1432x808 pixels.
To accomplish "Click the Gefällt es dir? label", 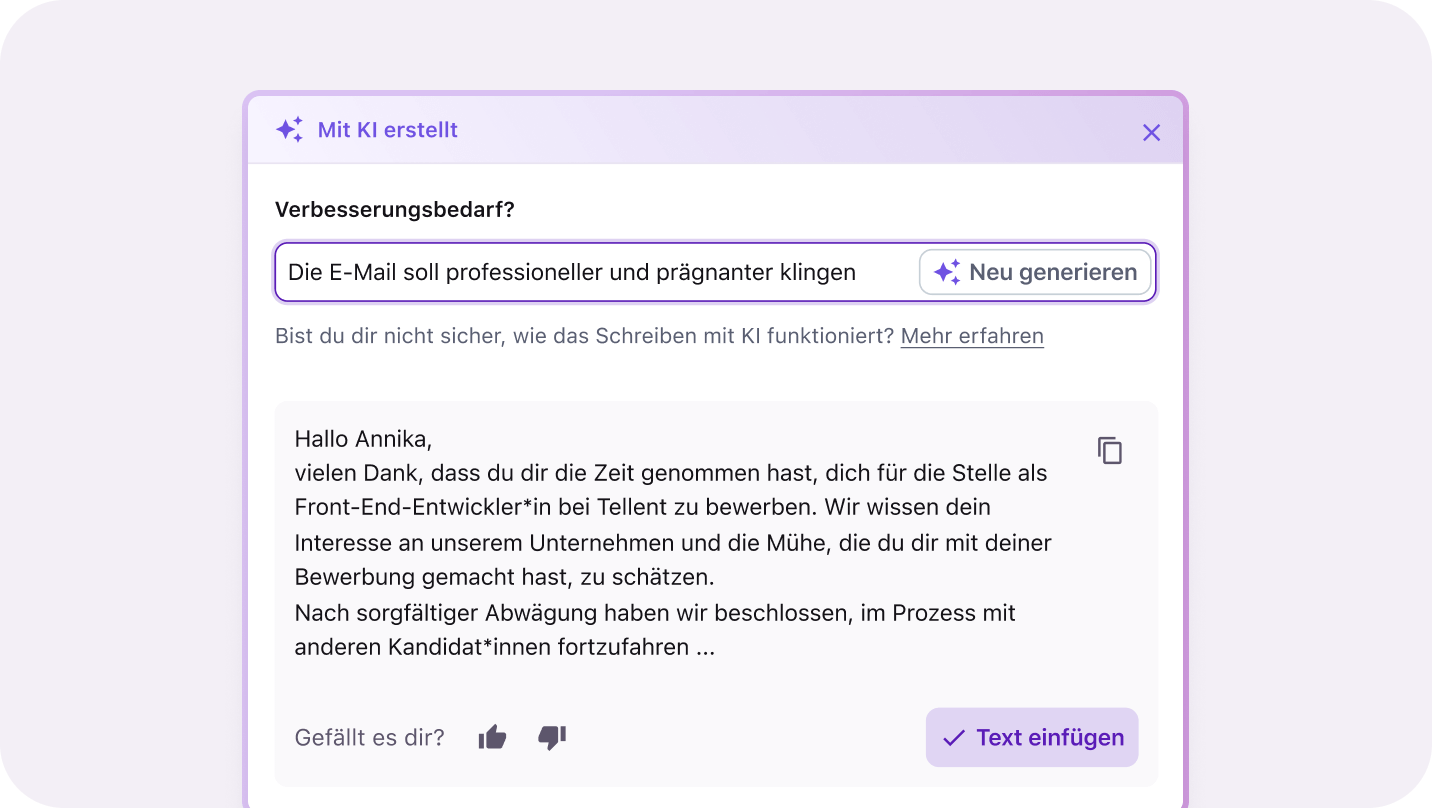I will [369, 738].
